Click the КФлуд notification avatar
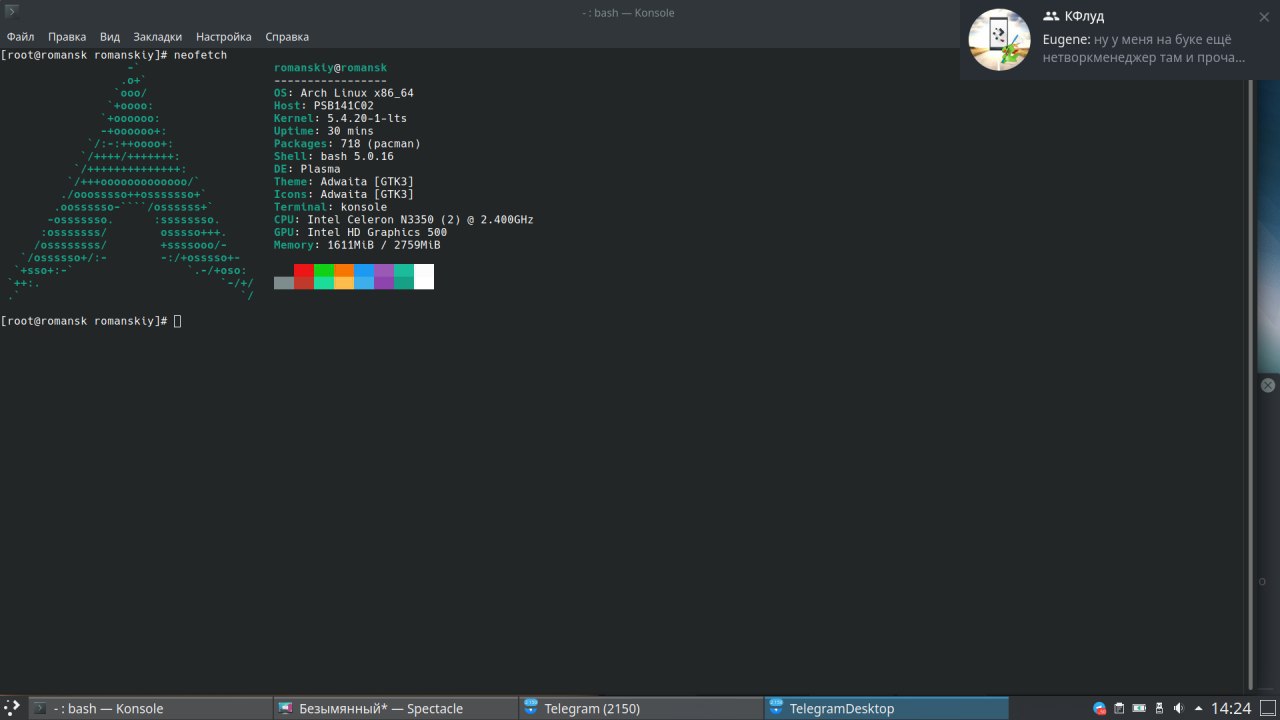The width and height of the screenshot is (1280, 720). point(1000,40)
